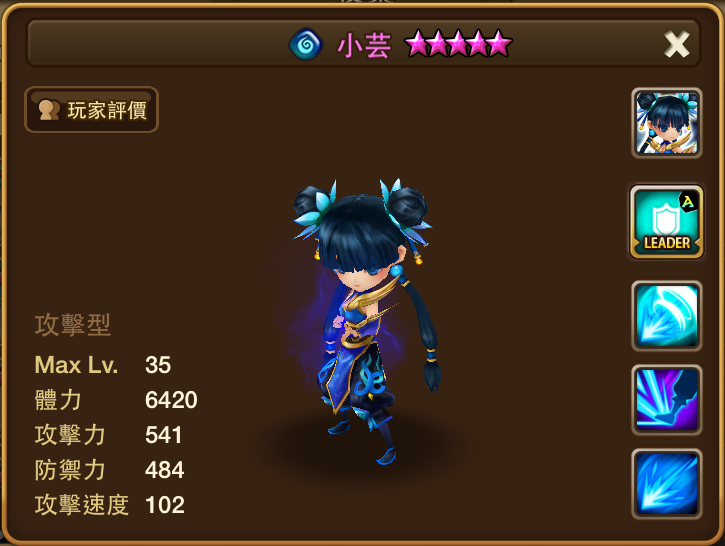Click the five pink awakened stars

458,43
